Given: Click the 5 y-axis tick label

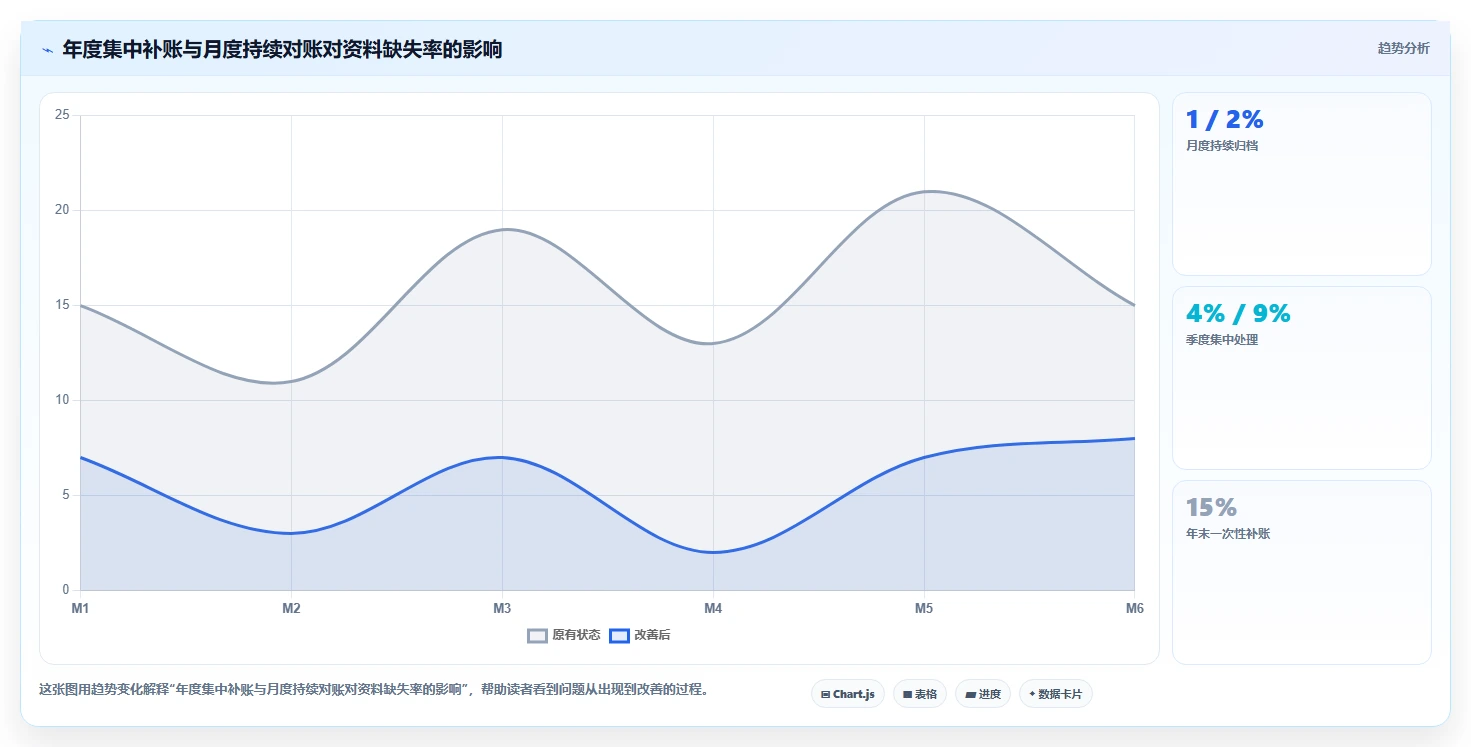Looking at the screenshot, I should click(65, 495).
